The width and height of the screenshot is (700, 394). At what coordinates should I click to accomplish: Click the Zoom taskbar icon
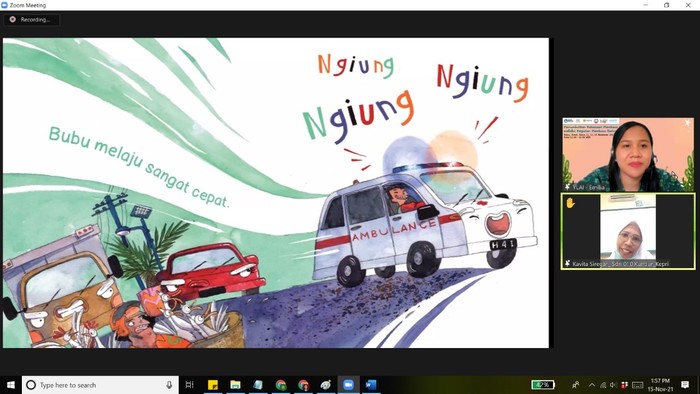coord(348,385)
